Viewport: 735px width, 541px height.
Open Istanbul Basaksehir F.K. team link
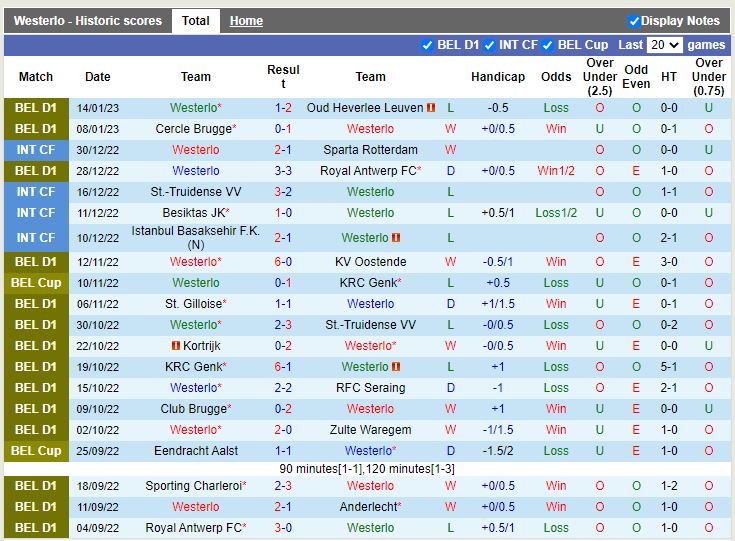click(195, 238)
